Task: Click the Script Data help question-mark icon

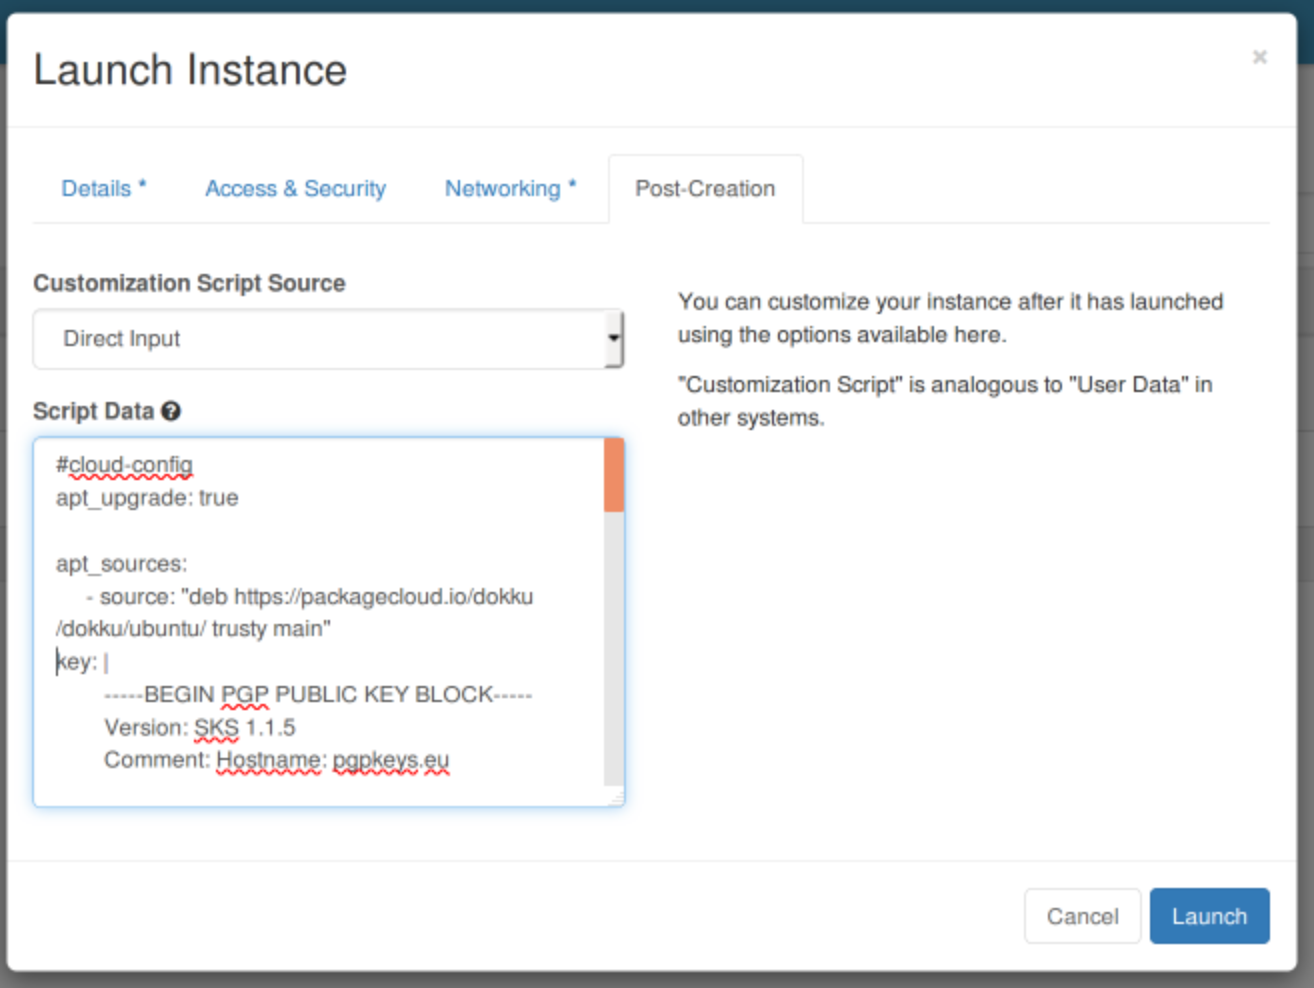Action: [171, 411]
